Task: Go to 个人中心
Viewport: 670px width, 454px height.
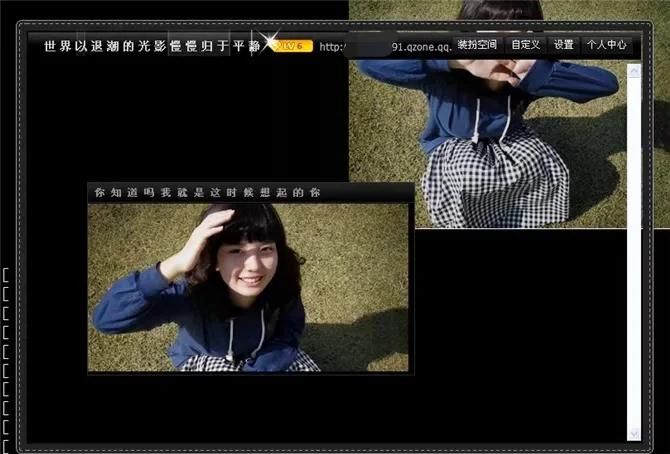Action: pos(606,45)
